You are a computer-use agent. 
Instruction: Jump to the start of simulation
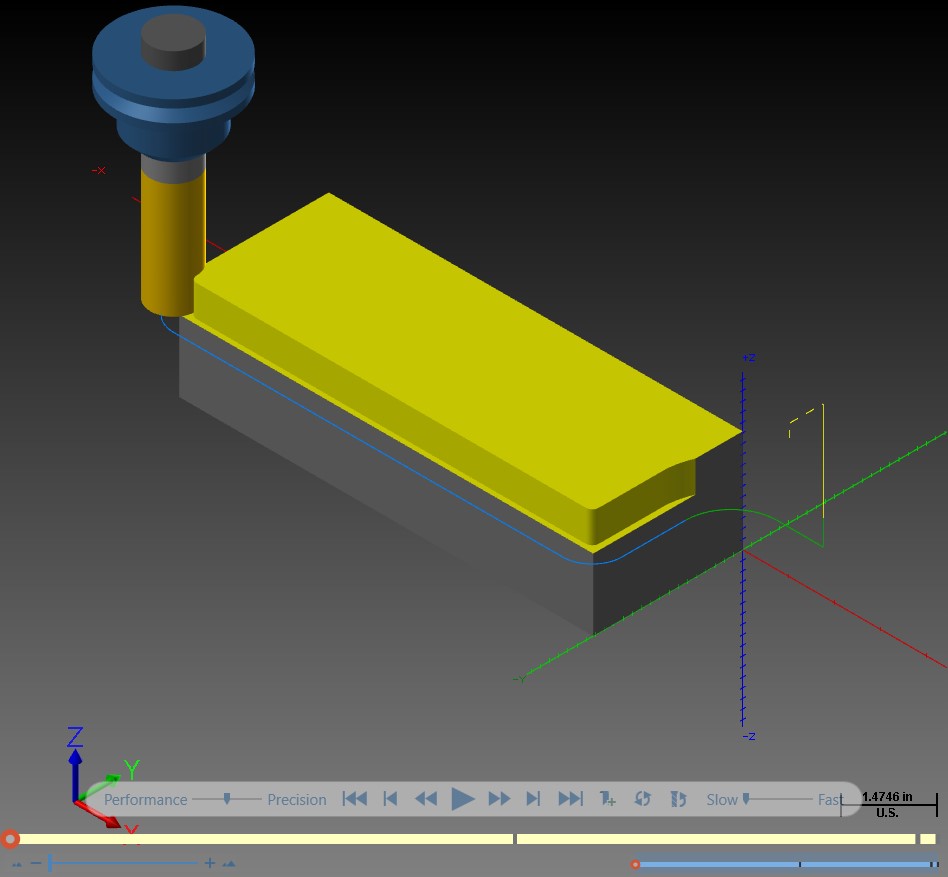(355, 799)
